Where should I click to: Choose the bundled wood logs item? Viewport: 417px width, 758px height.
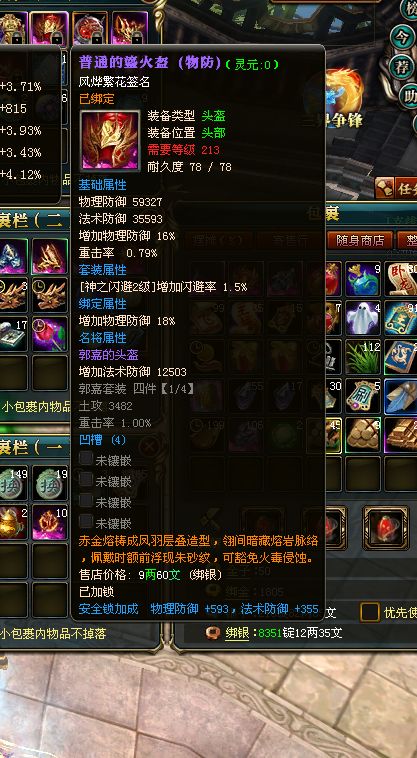click(363, 435)
